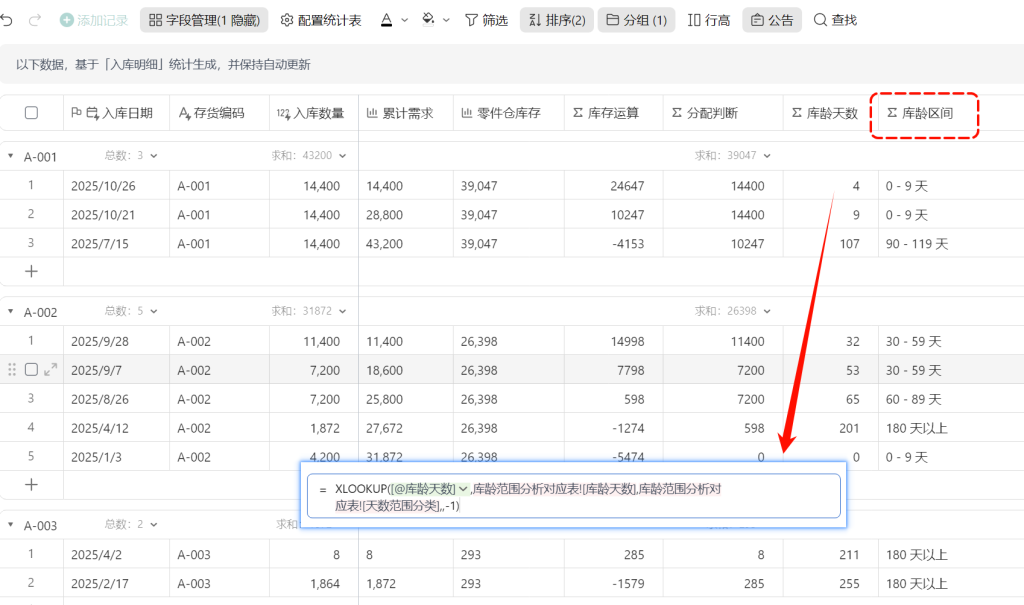1024x605 pixels.
Task: Click drag handle of 2025/9/7 row
Action: tap(12, 370)
